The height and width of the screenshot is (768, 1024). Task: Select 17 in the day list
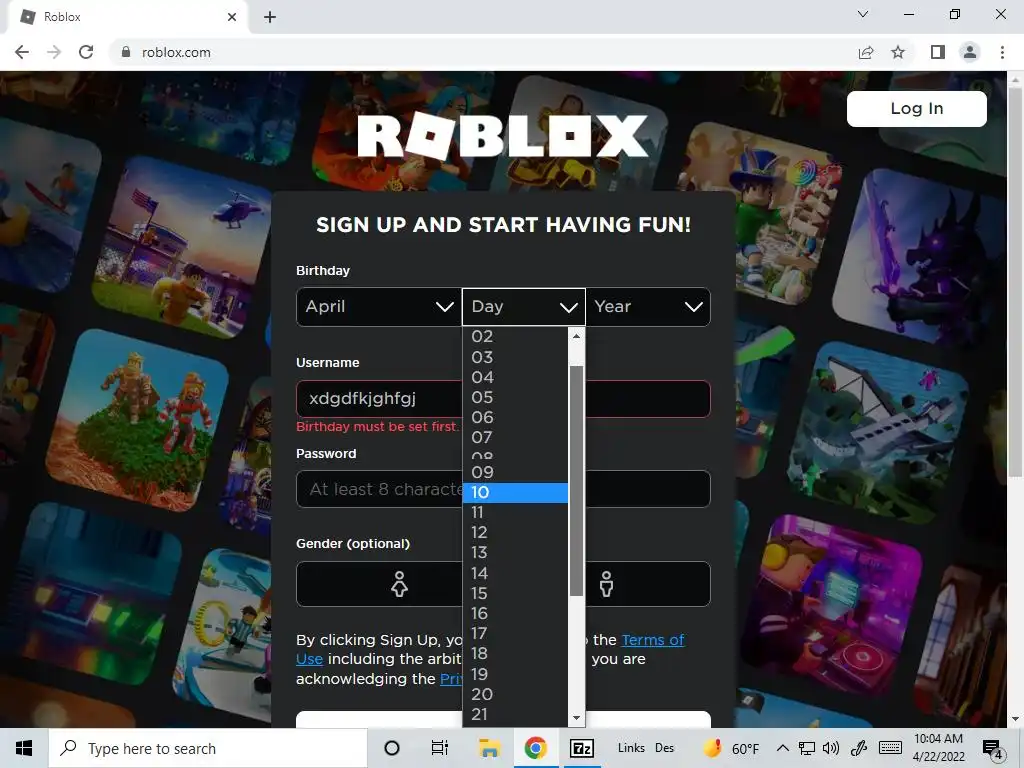coord(515,633)
